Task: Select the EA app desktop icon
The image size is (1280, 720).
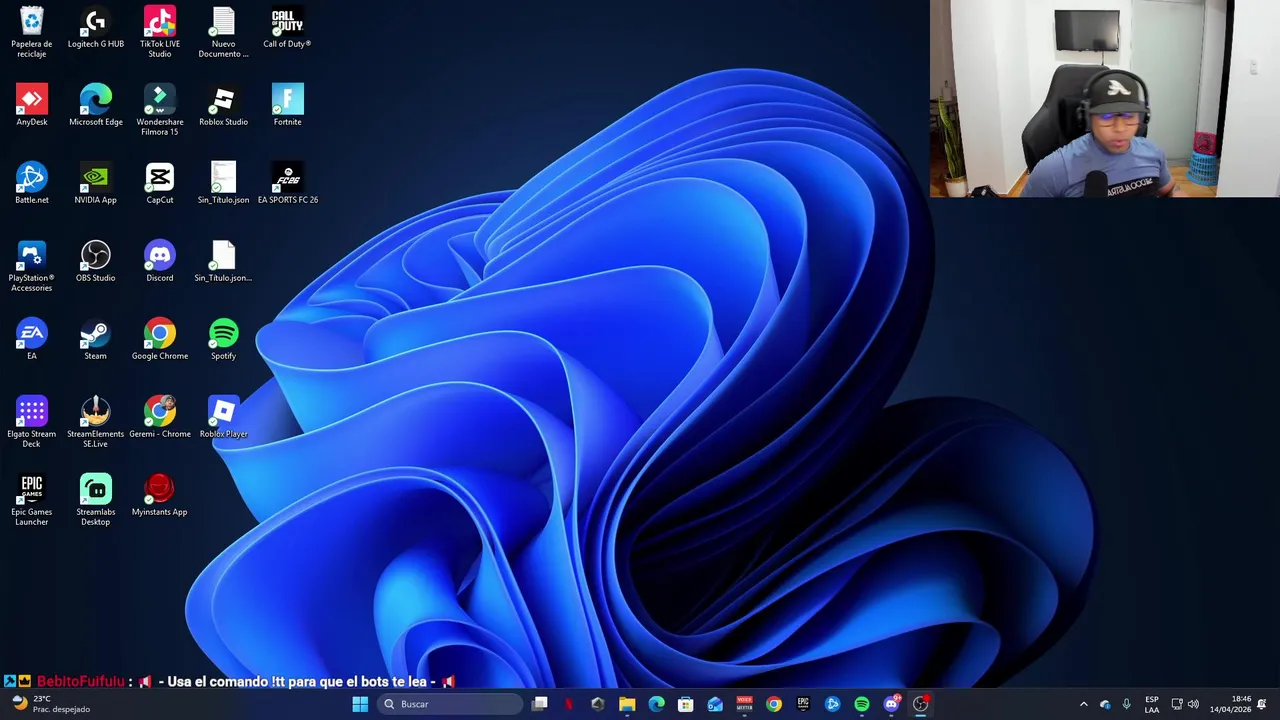Action: tap(32, 340)
